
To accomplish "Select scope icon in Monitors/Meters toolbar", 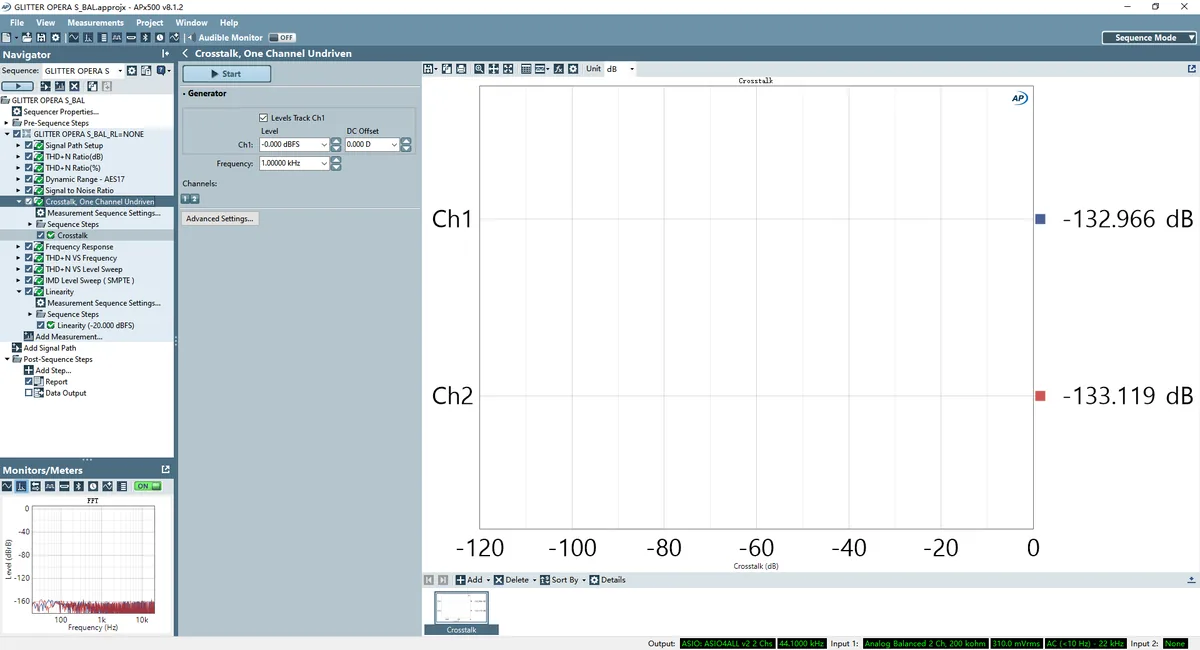I will [x=7, y=486].
